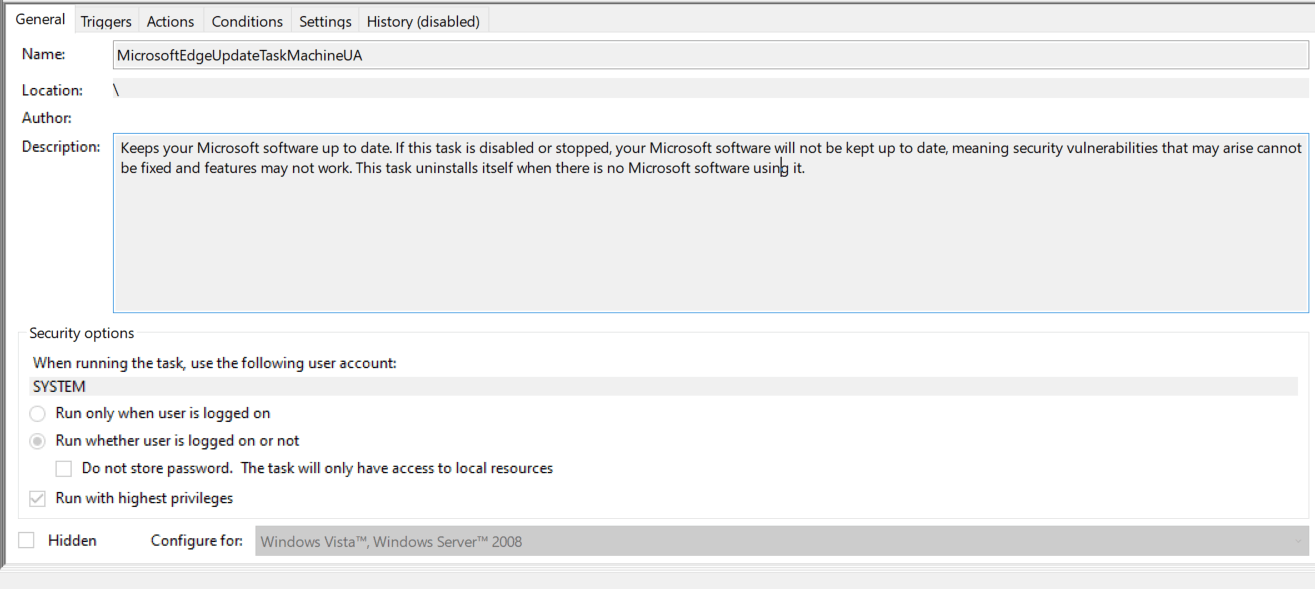Toggle the Hidden checkbox
Viewport: 1315px width, 589px height.
coord(27,540)
